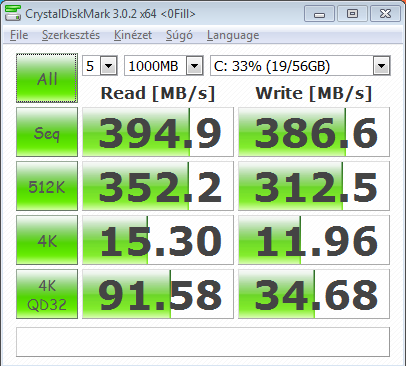Select the 512K read result 352.2
The width and height of the screenshot is (406, 366).
[158, 186]
